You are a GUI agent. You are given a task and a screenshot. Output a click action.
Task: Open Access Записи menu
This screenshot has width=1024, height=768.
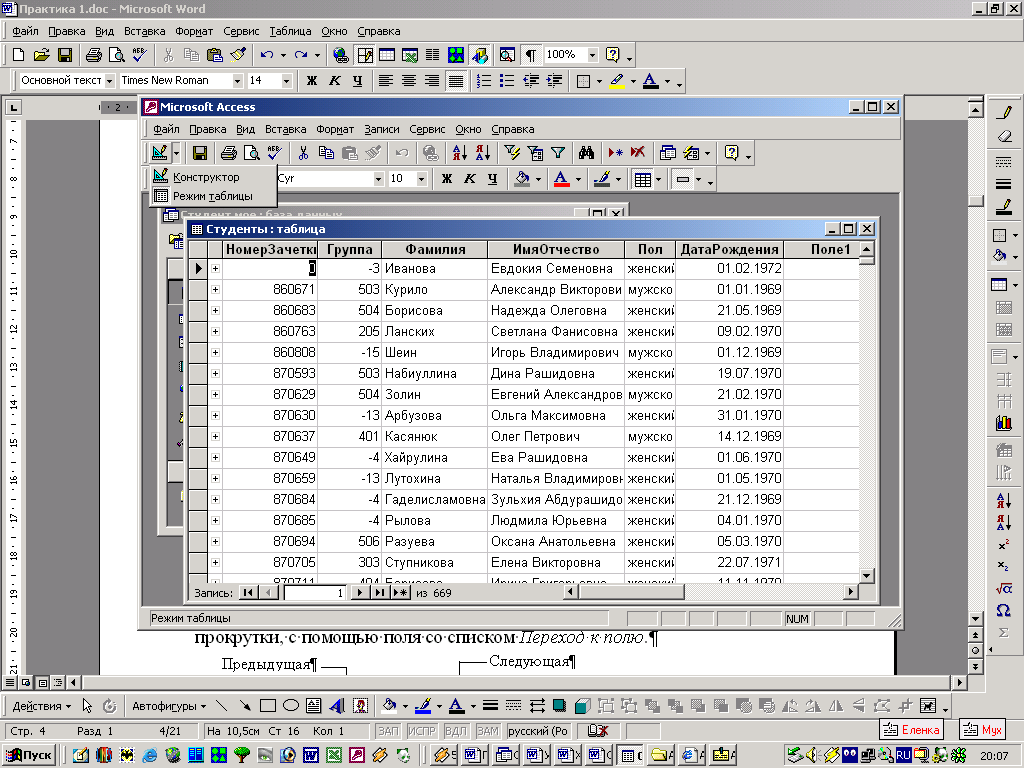381,129
